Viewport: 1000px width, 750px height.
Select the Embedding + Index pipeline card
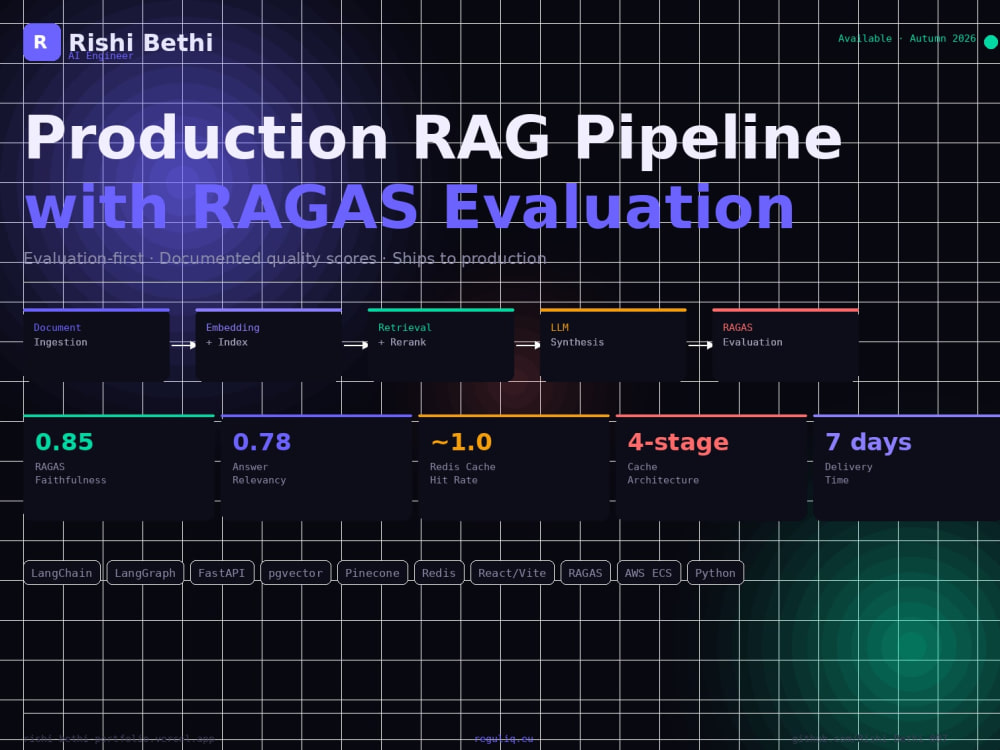pyautogui.click(x=268, y=345)
